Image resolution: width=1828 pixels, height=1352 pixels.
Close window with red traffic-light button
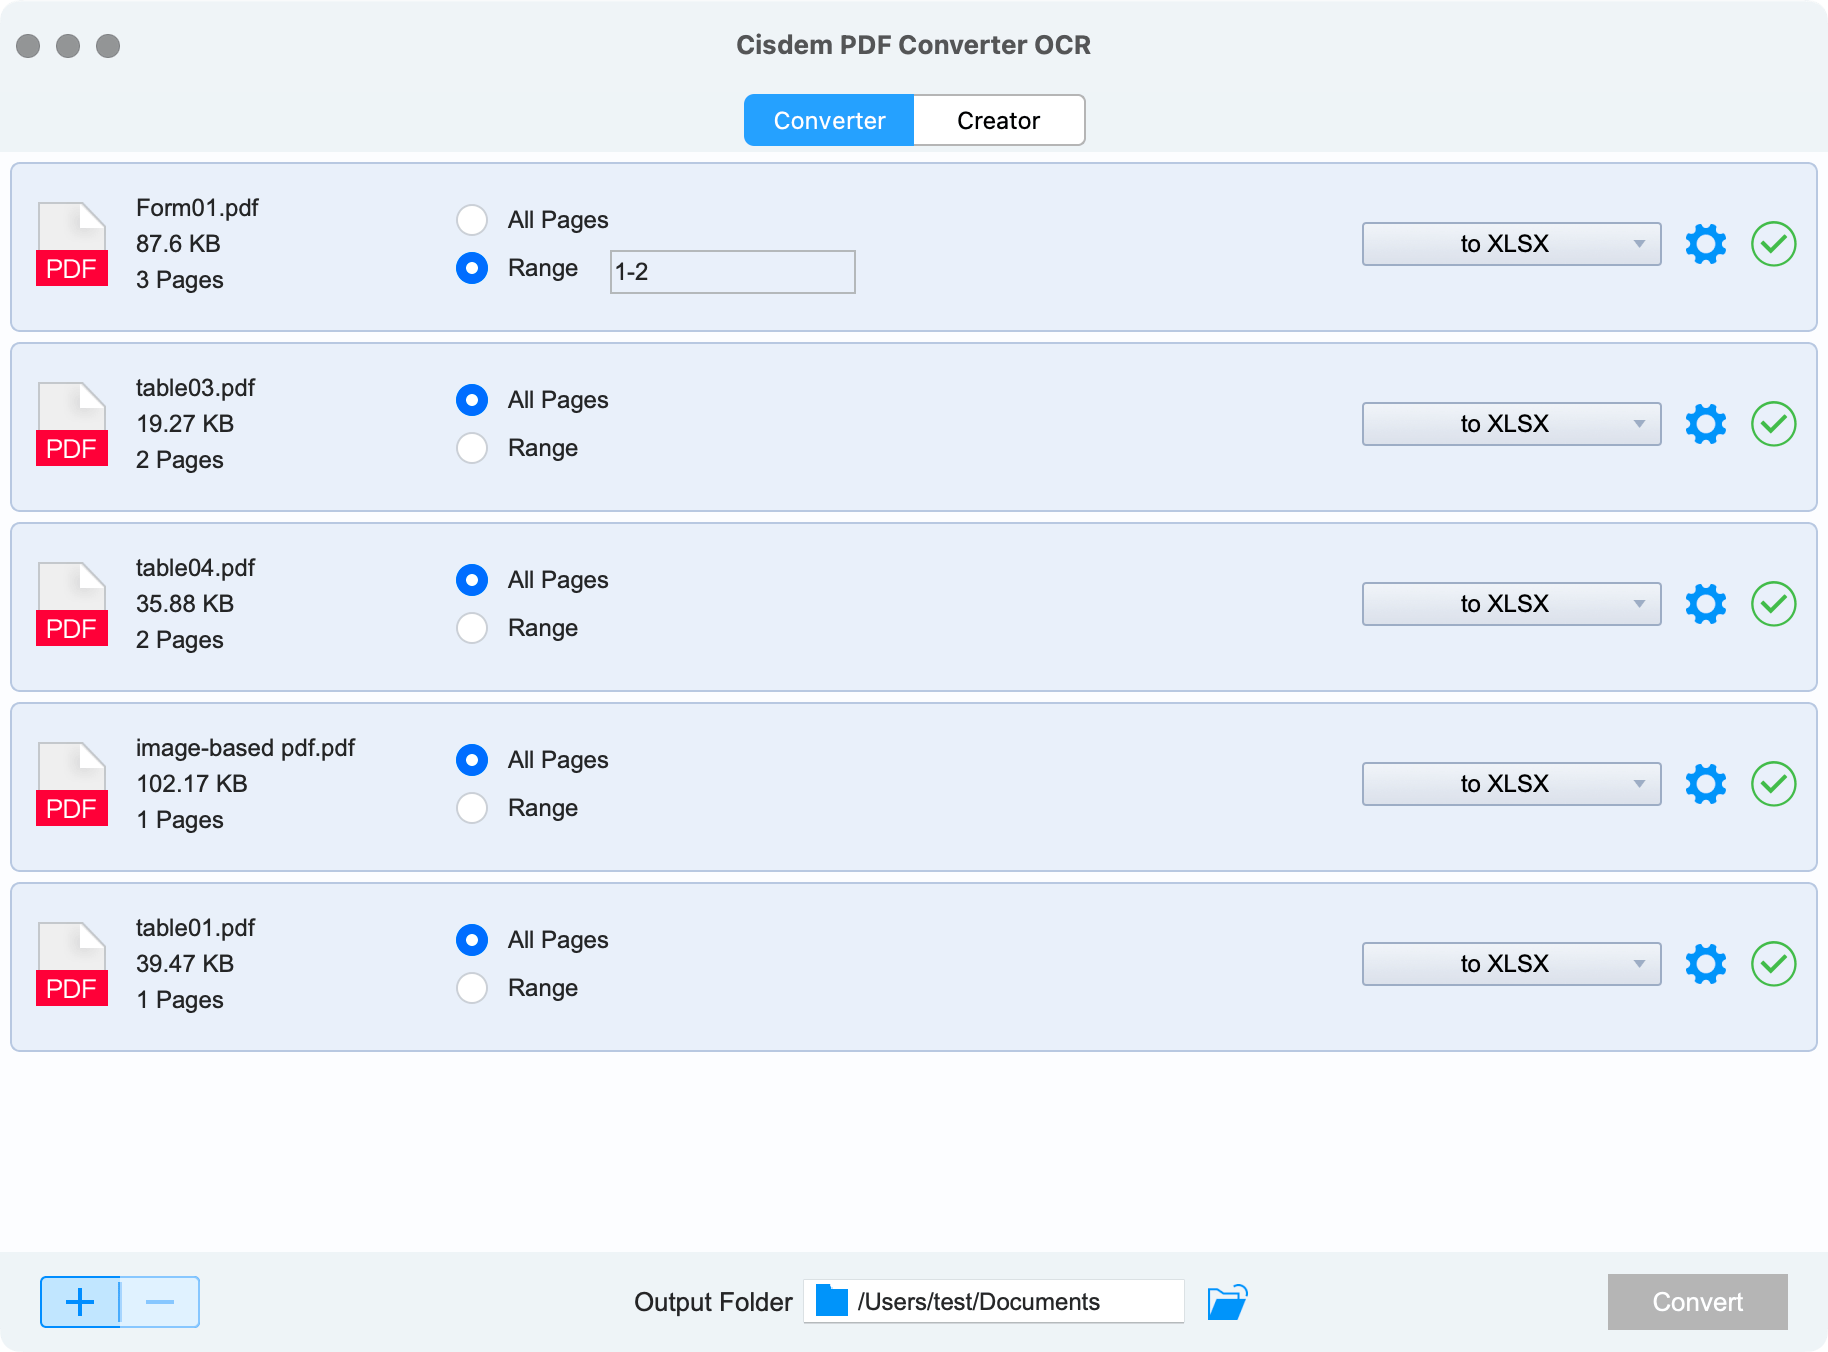pos(28,46)
